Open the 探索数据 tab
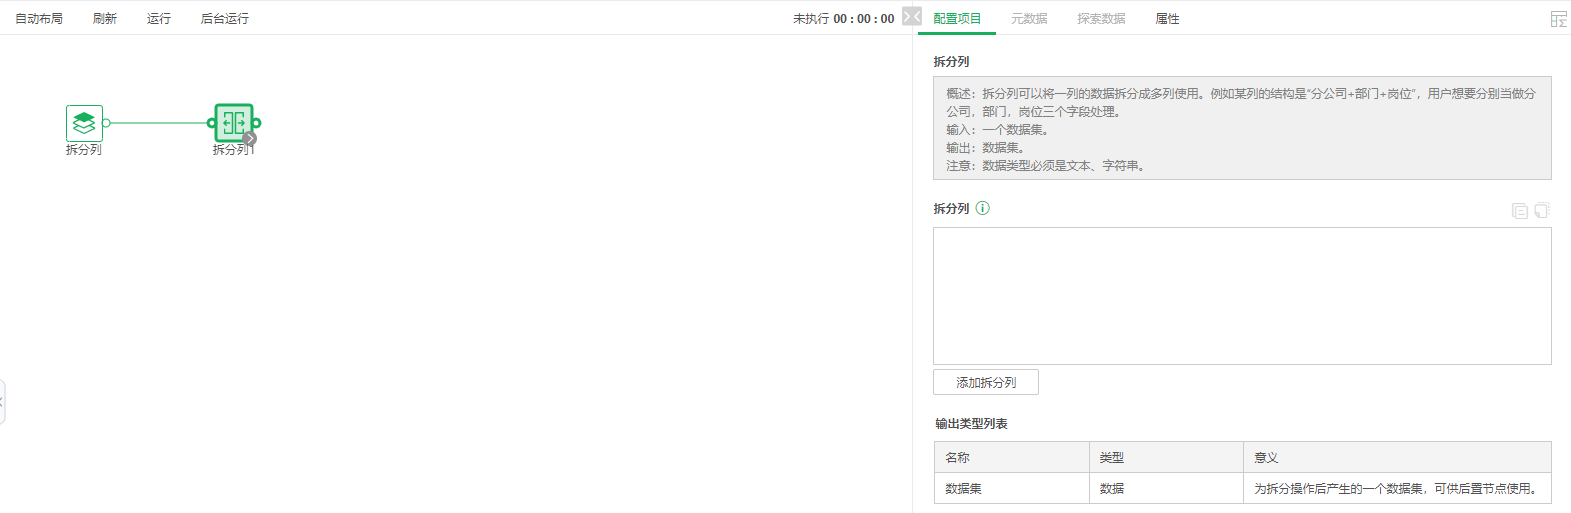Screen dimensions: 1571x513 (1101, 19)
